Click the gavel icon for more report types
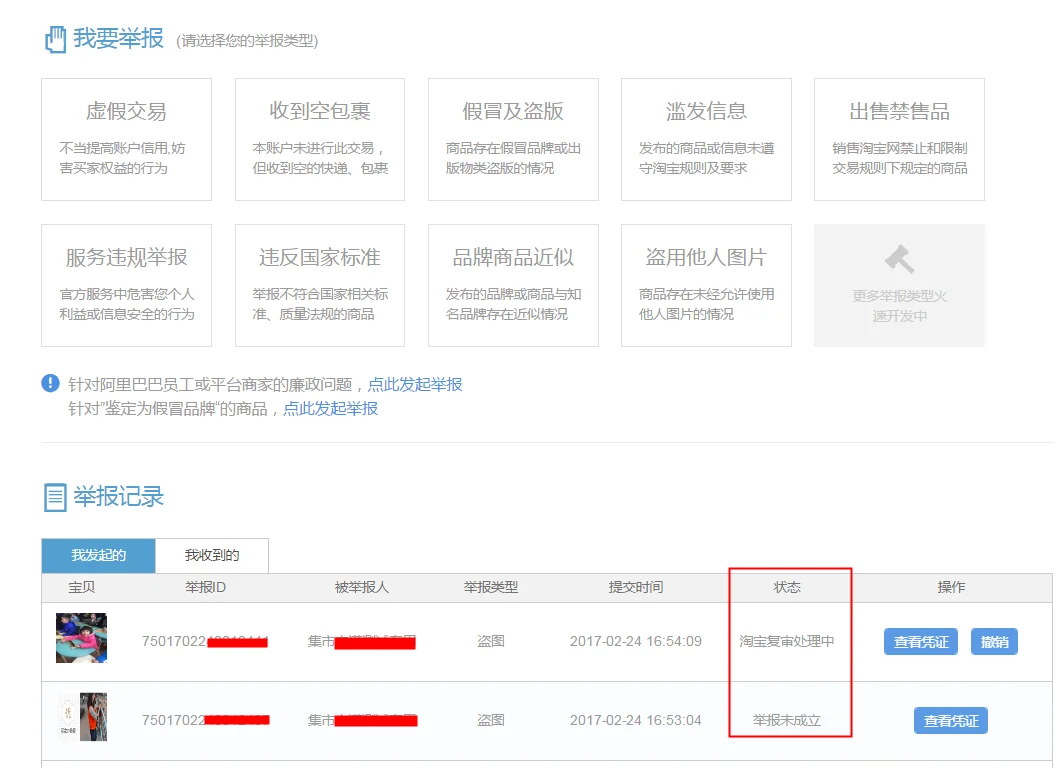Viewport: 1064px width, 768px height. pyautogui.click(x=899, y=261)
